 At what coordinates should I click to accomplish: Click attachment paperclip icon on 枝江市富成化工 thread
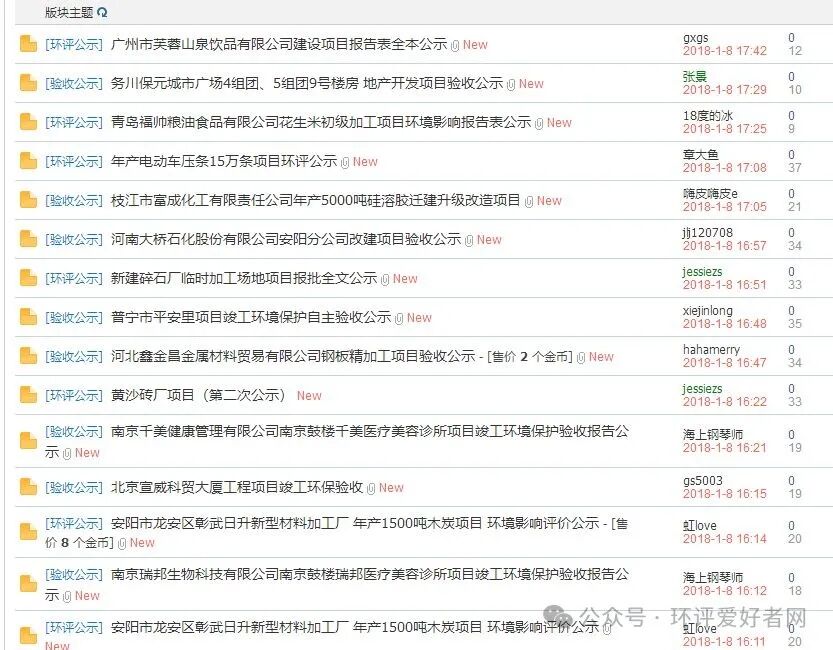pos(529,202)
